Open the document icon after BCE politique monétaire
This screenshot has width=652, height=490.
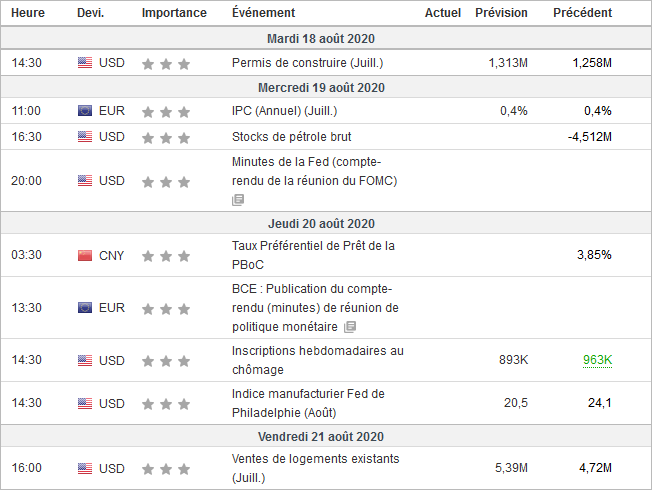tap(349, 327)
